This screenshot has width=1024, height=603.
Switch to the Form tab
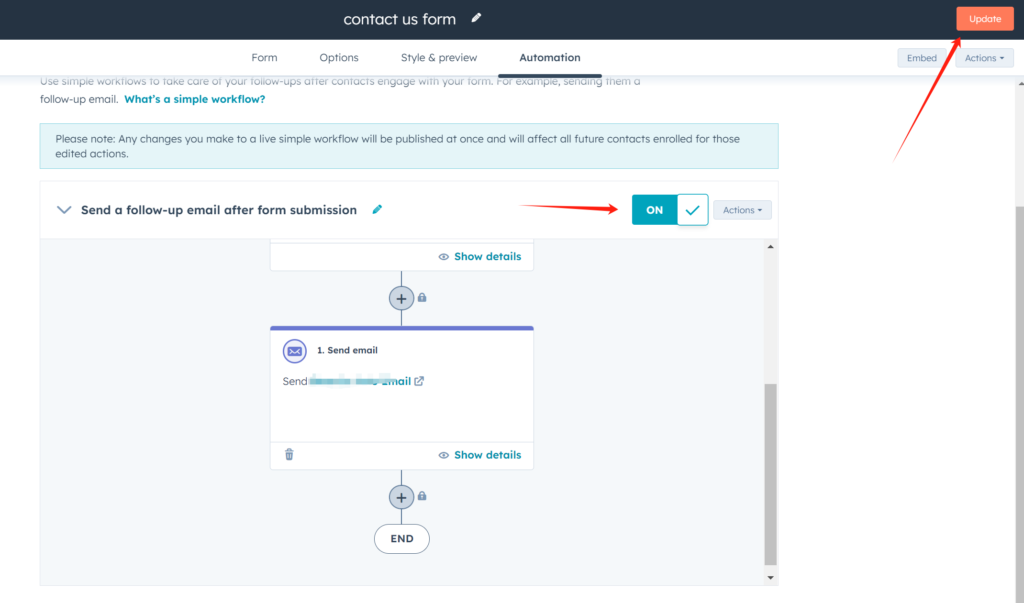pyautogui.click(x=264, y=58)
